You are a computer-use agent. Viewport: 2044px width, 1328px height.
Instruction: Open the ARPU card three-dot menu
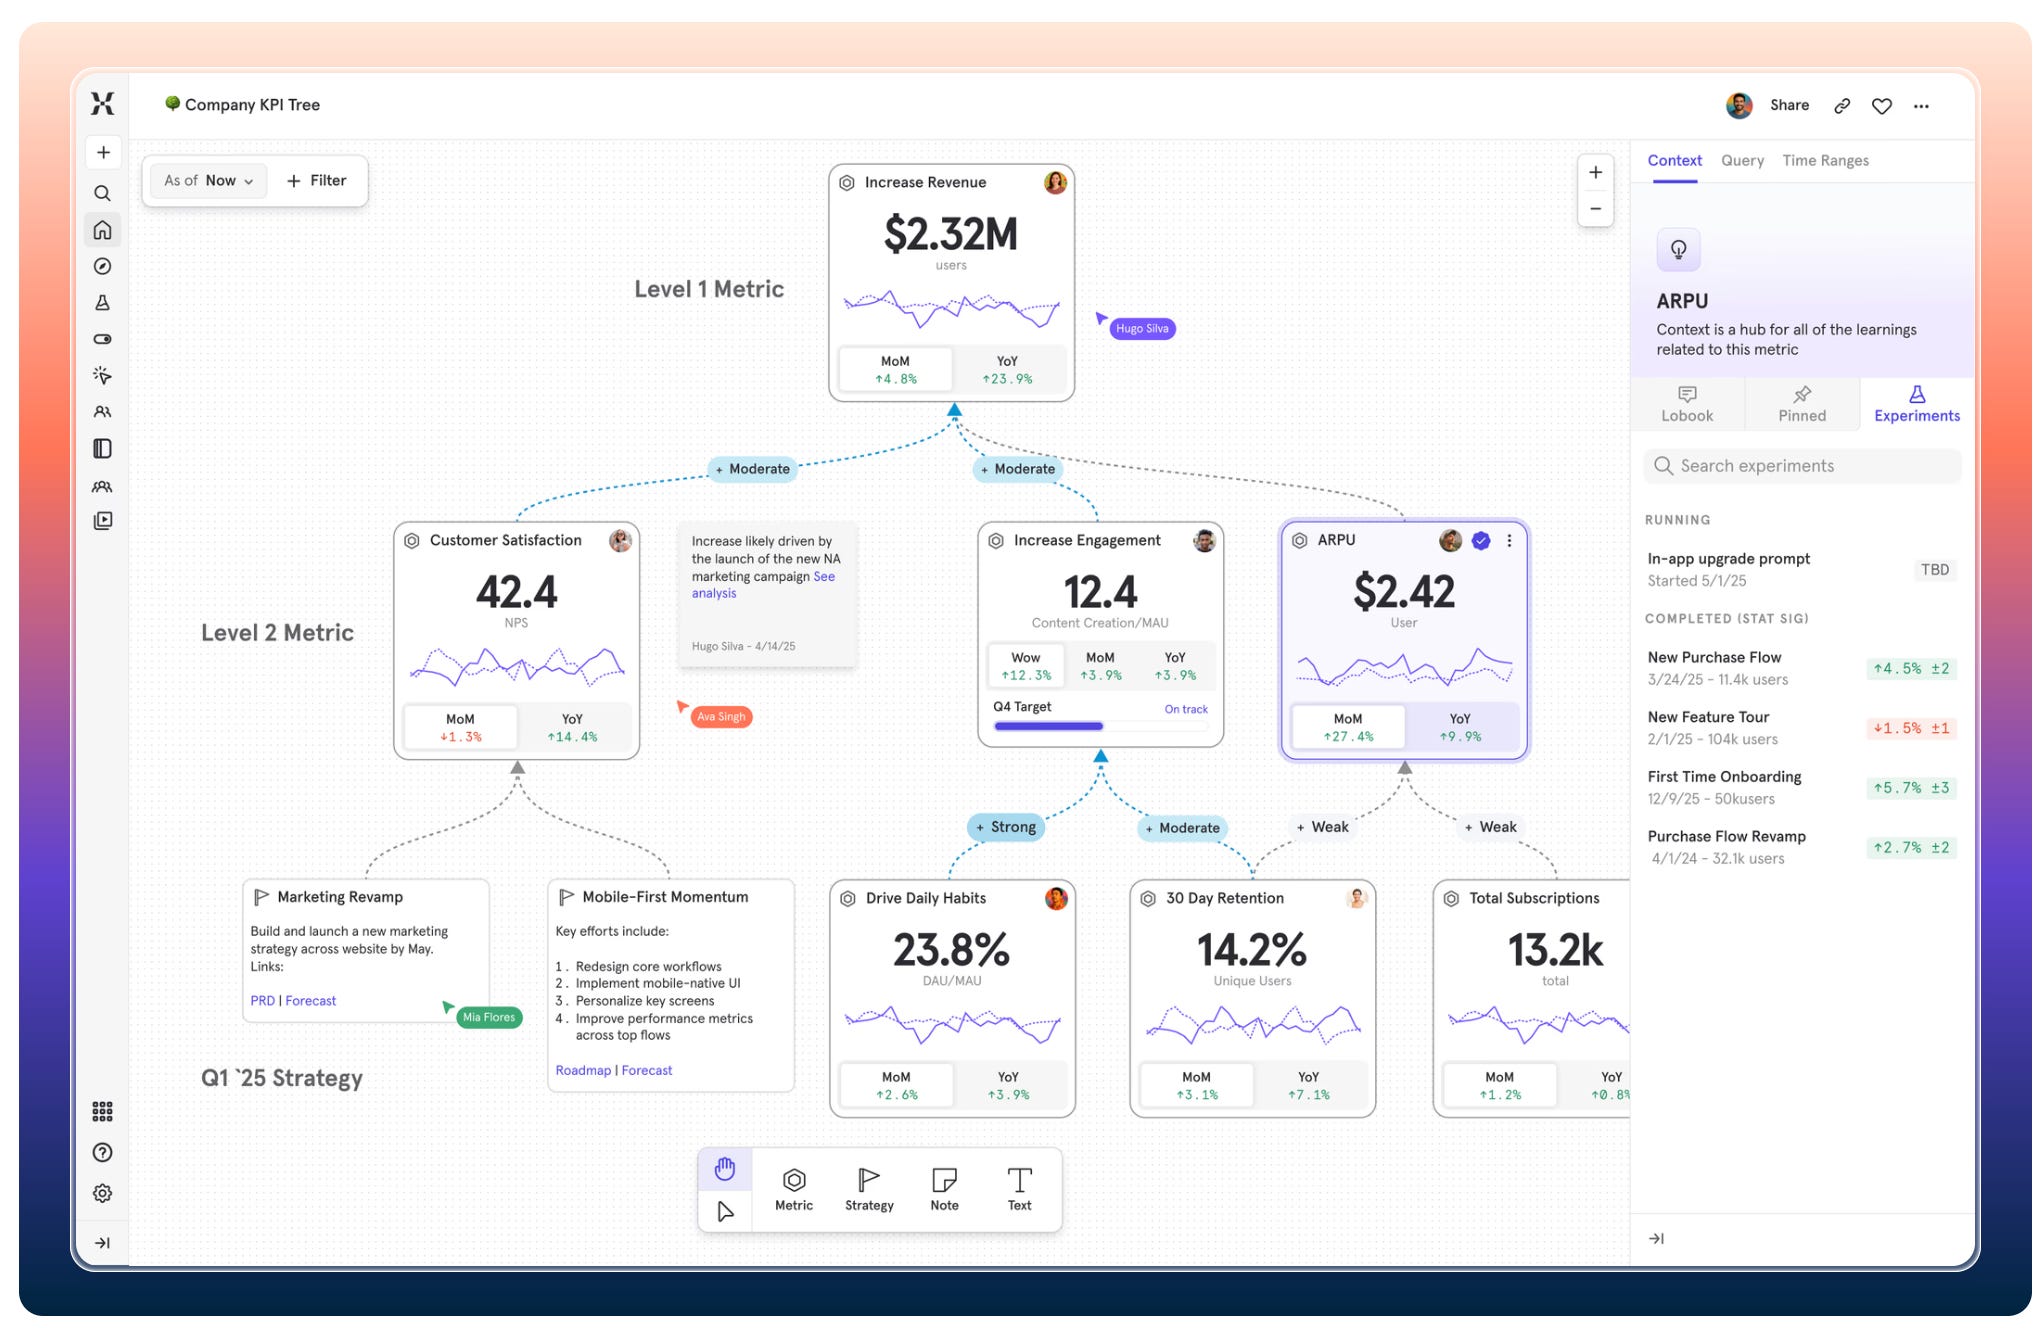pyautogui.click(x=1509, y=541)
